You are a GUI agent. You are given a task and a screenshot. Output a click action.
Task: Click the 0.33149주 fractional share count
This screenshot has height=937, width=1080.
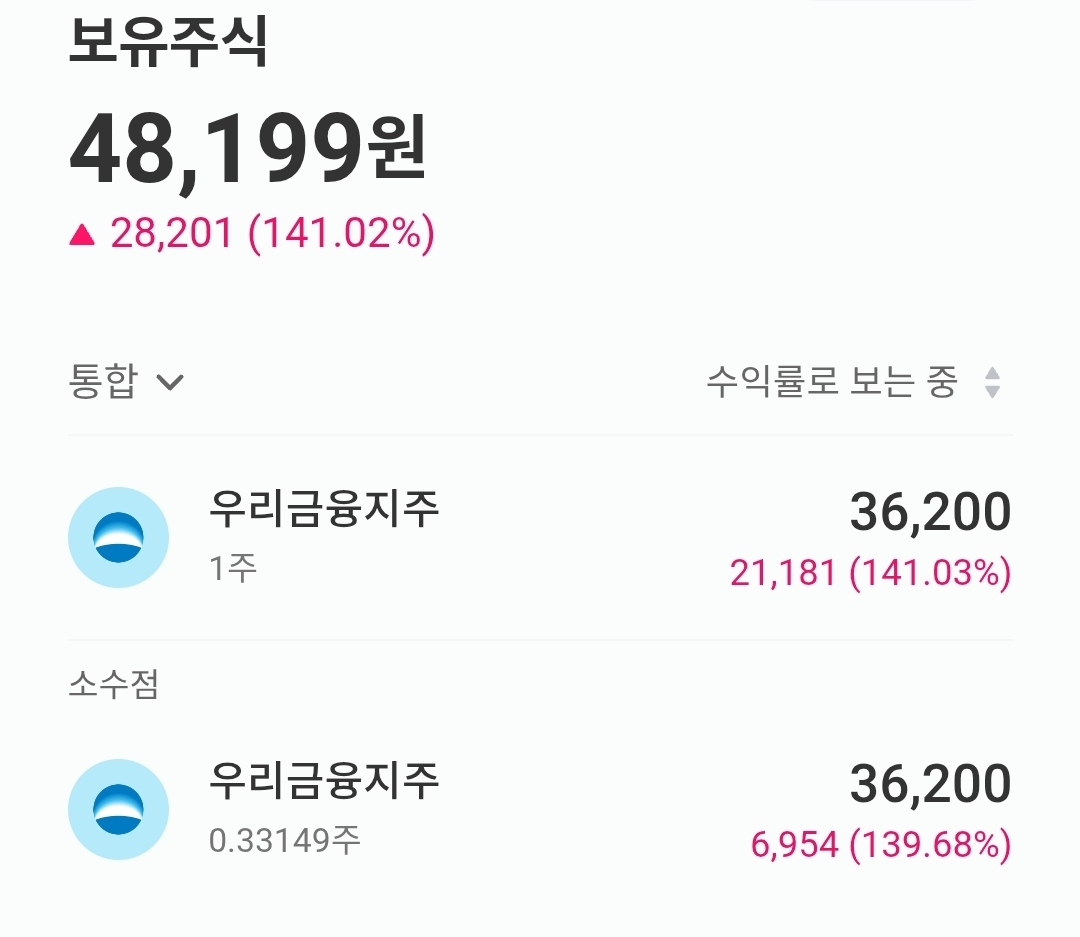click(x=285, y=839)
